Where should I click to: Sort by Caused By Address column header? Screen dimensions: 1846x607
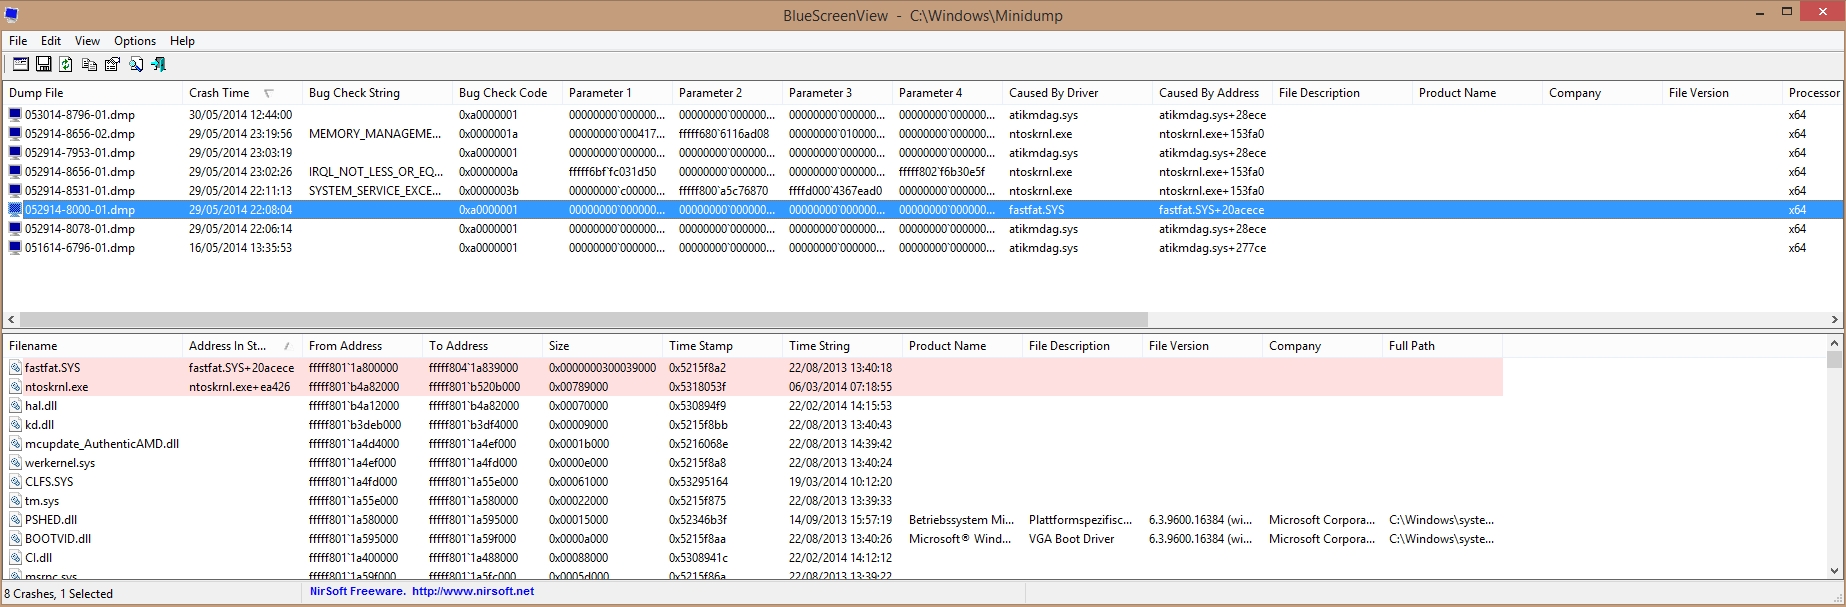coord(1213,93)
